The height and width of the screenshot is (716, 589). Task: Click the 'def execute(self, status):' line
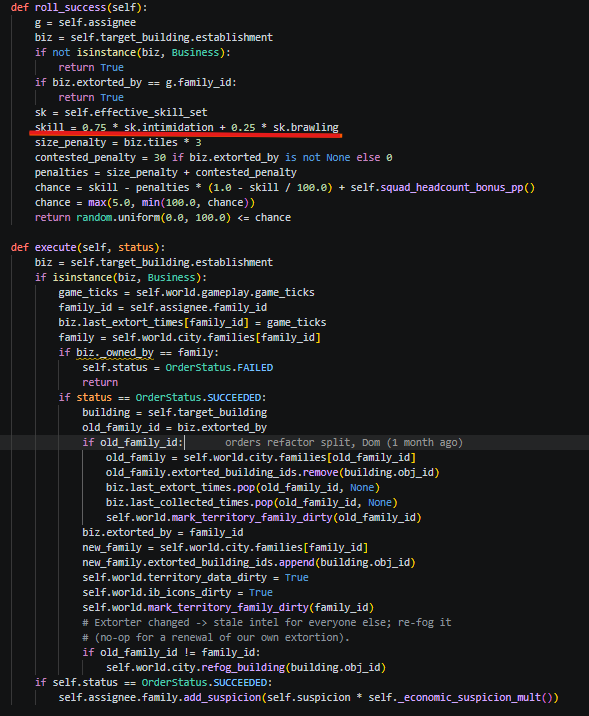pyautogui.click(x=88, y=247)
